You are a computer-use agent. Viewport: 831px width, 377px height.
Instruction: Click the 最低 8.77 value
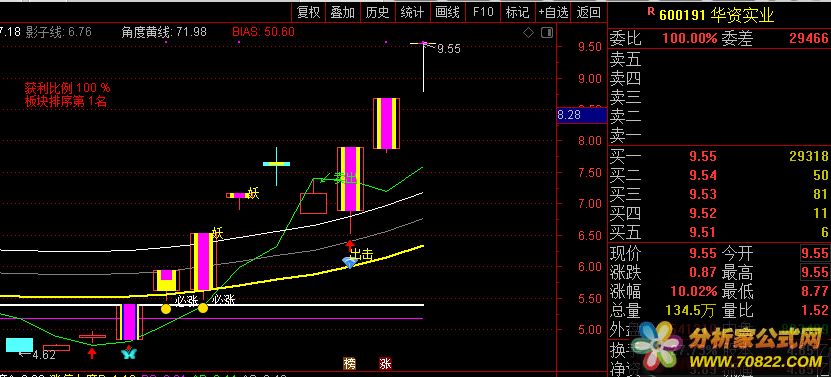coord(815,292)
